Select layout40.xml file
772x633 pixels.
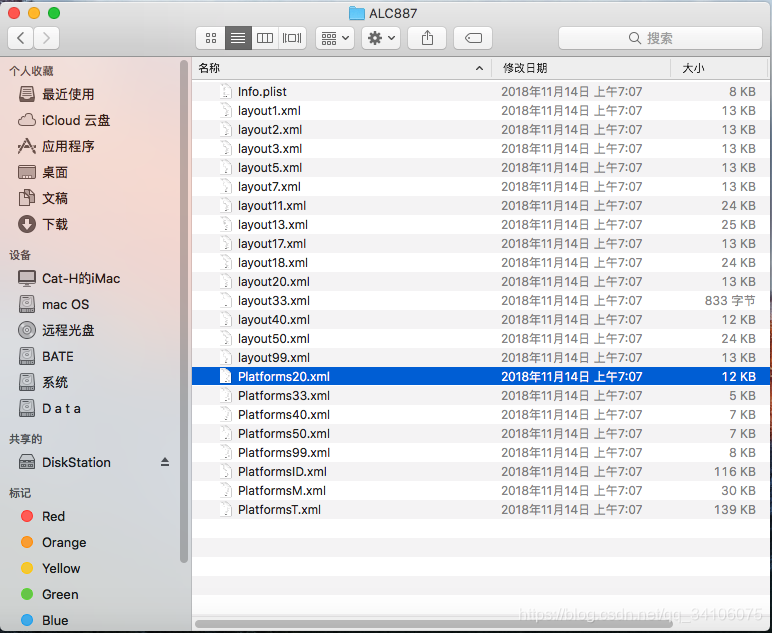pos(480,319)
